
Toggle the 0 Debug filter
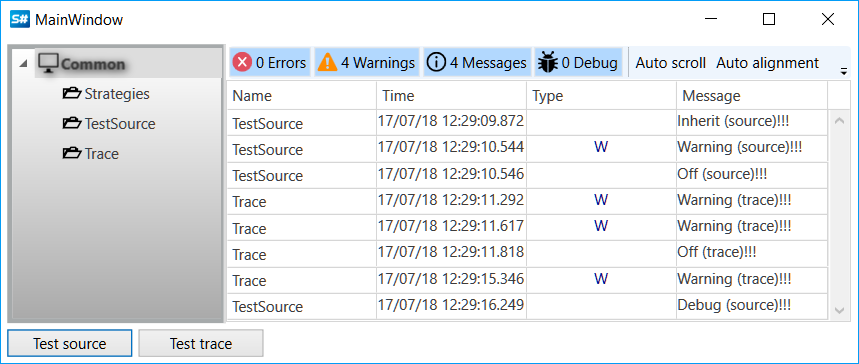578,62
